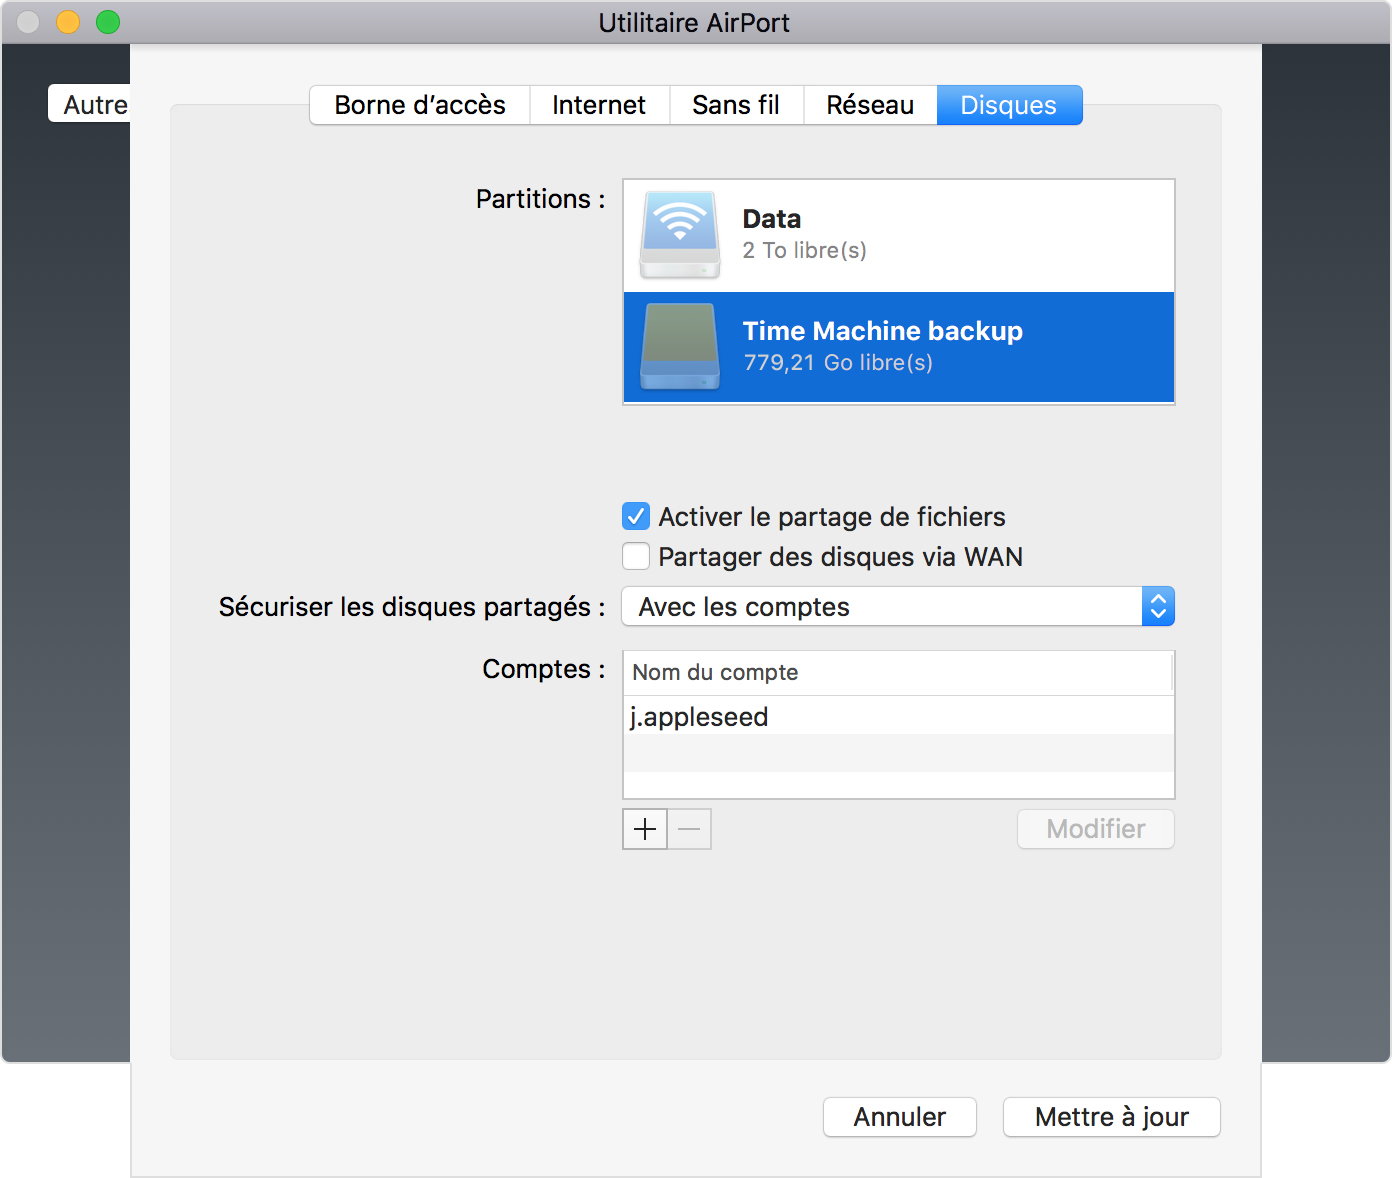This screenshot has width=1392, height=1178.
Task: Open the Sans fil tab
Action: (x=736, y=105)
